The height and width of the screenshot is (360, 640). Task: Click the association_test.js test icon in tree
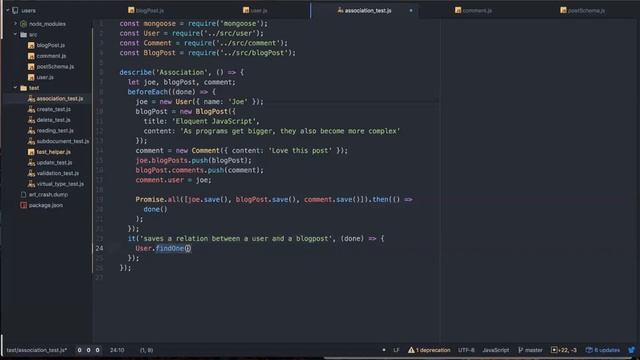click(31, 99)
